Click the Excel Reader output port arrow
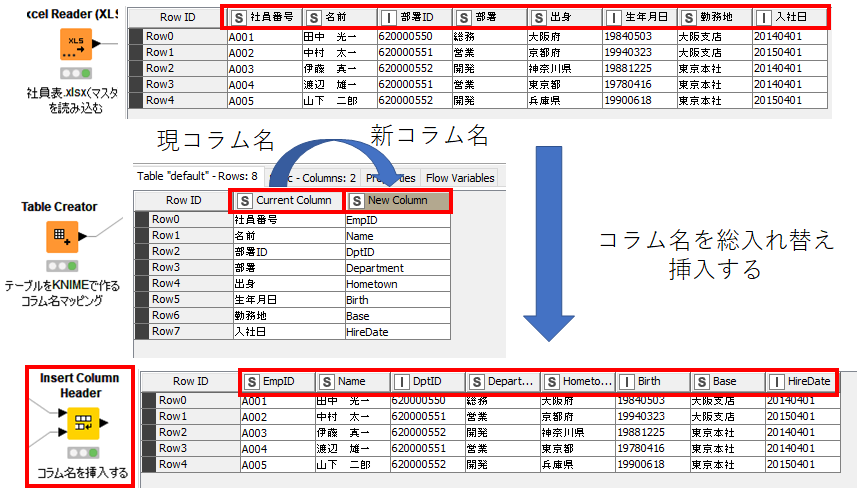The height and width of the screenshot is (488, 857). (97, 44)
